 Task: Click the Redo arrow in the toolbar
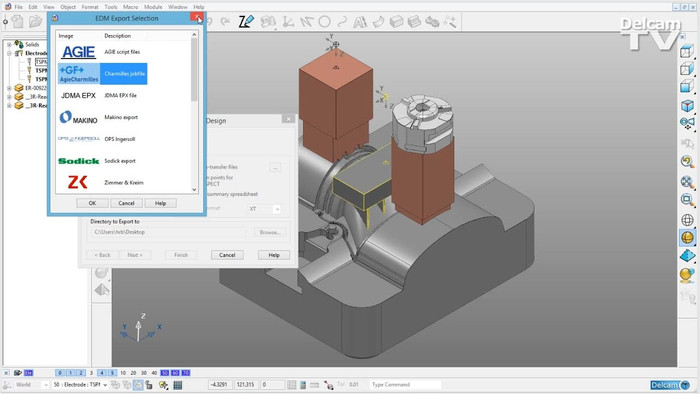[225, 21]
